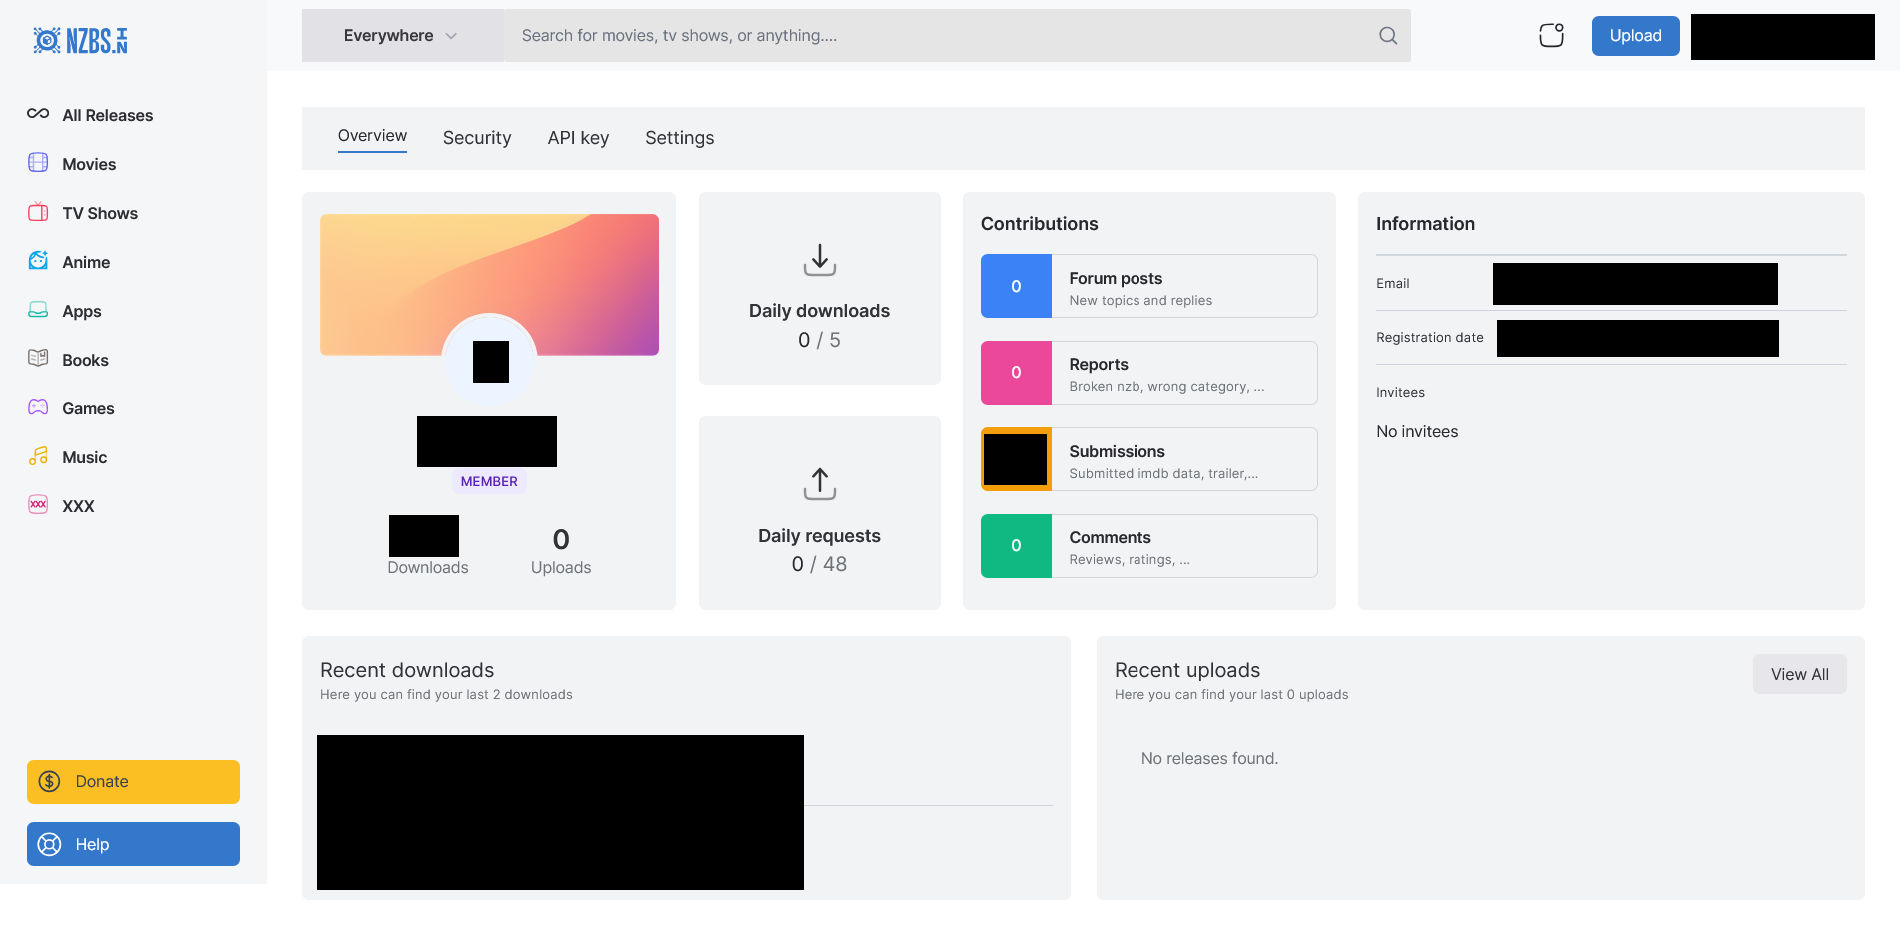
Task: Click the XXX category icon
Action: 38,505
